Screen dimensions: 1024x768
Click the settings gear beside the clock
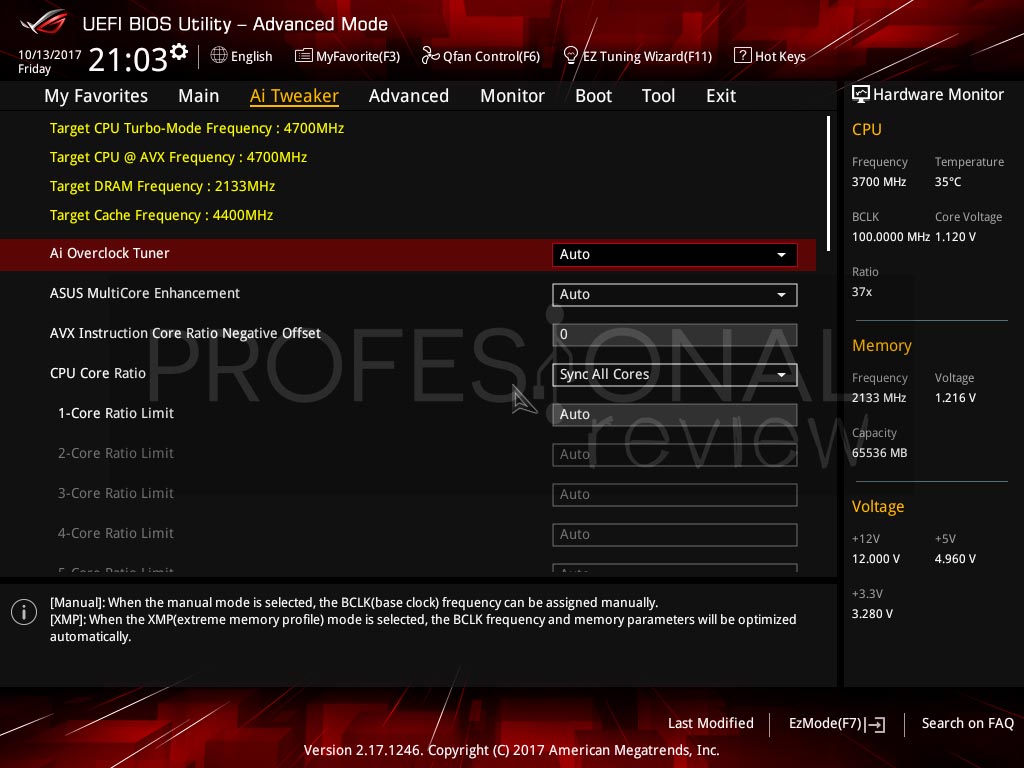178,52
